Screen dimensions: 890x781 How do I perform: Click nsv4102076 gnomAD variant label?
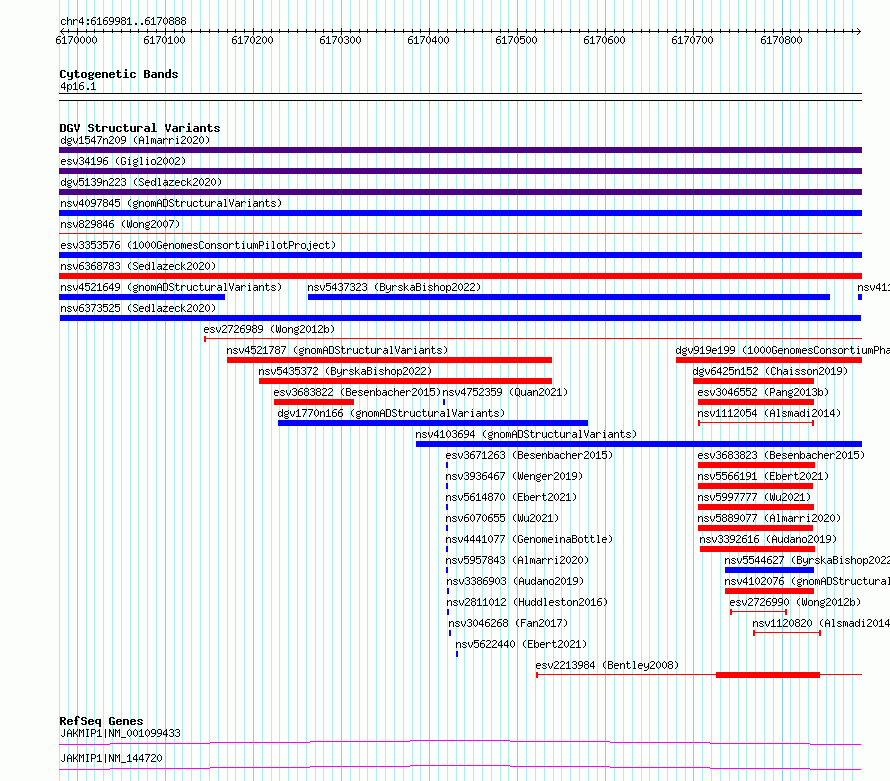click(807, 581)
